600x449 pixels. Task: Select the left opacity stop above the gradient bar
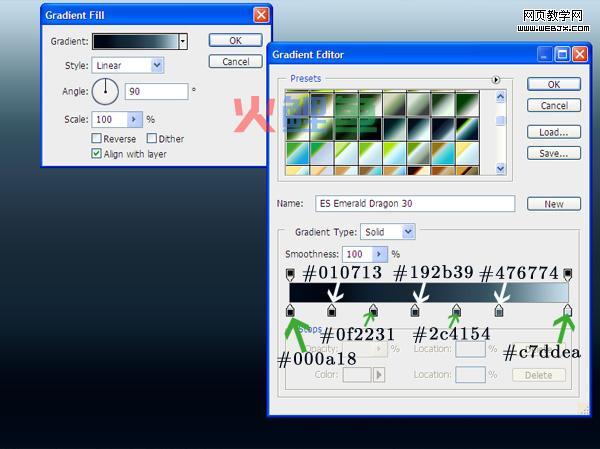(290, 274)
